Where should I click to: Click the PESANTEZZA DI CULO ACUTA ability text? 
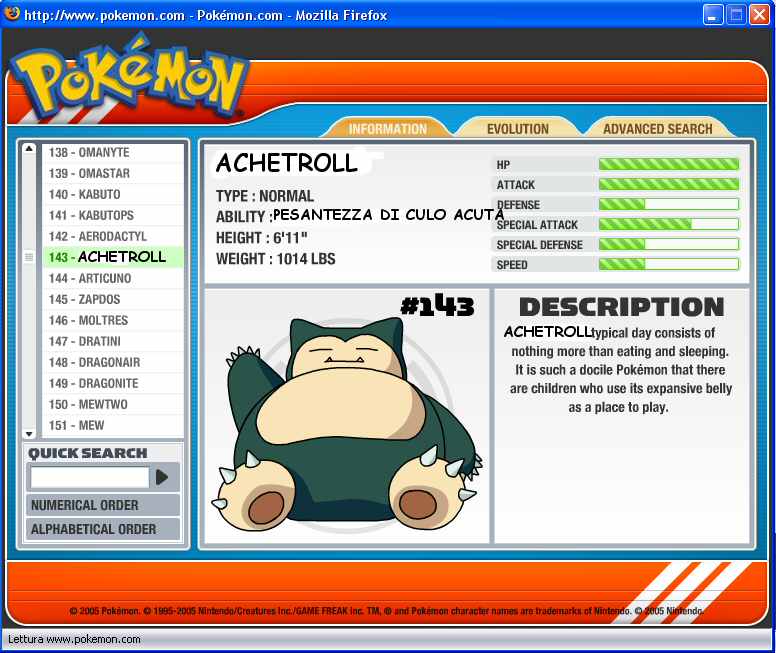388,214
